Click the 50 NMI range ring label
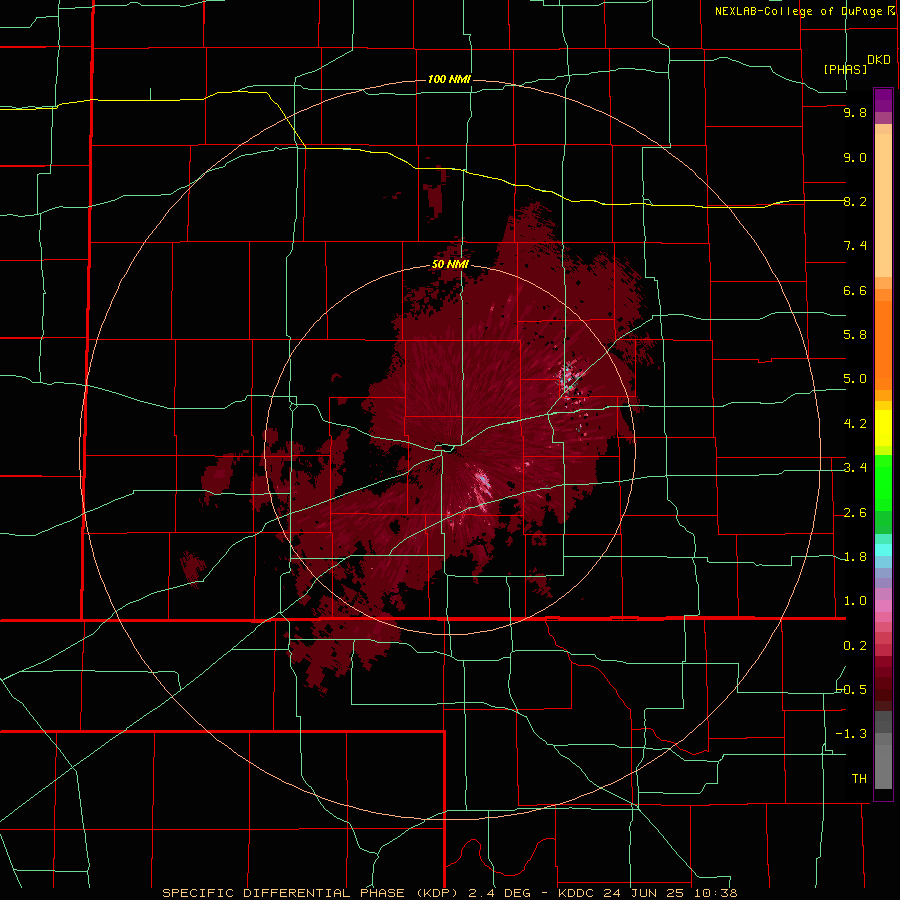The height and width of the screenshot is (900, 900). pos(450,264)
